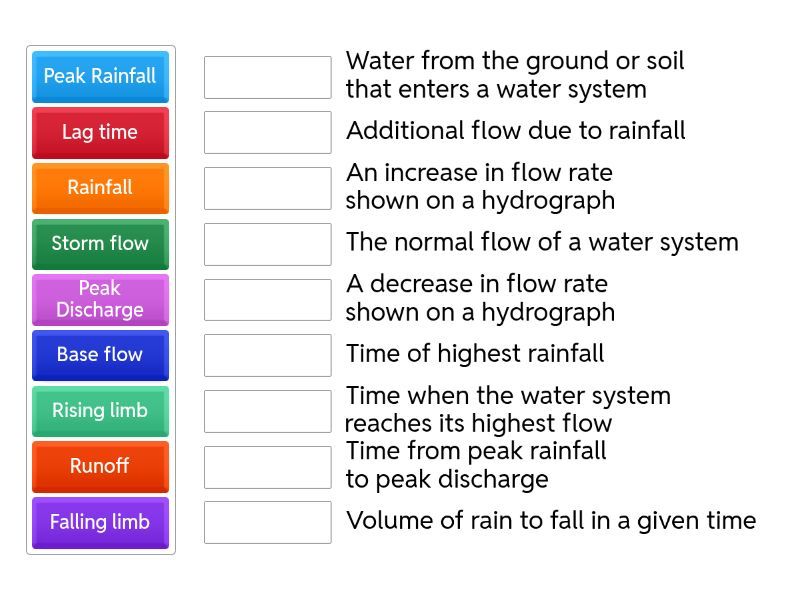Click the 'Additional flow due to rainfall' definition text
The width and height of the screenshot is (800, 600).
(515, 131)
